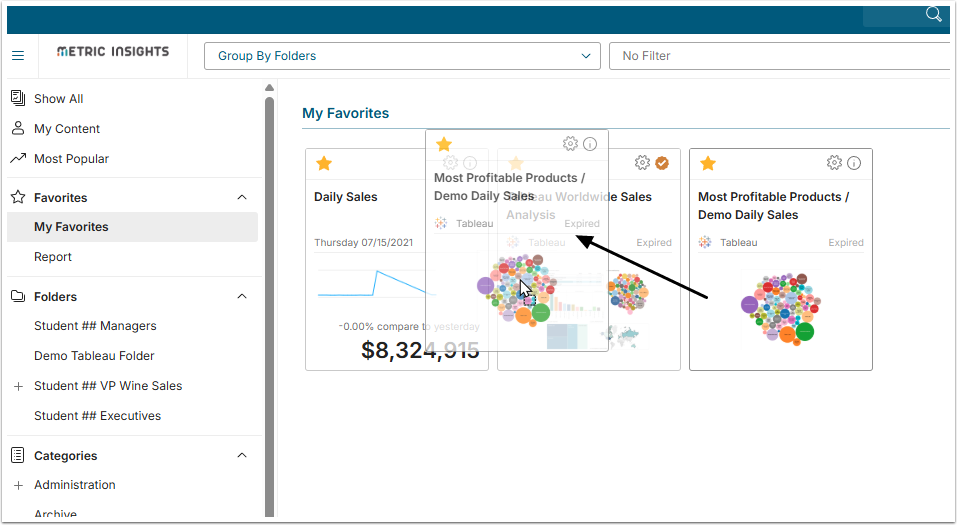
Task: Click the sidebar vertical scrollbar
Action: (269, 300)
